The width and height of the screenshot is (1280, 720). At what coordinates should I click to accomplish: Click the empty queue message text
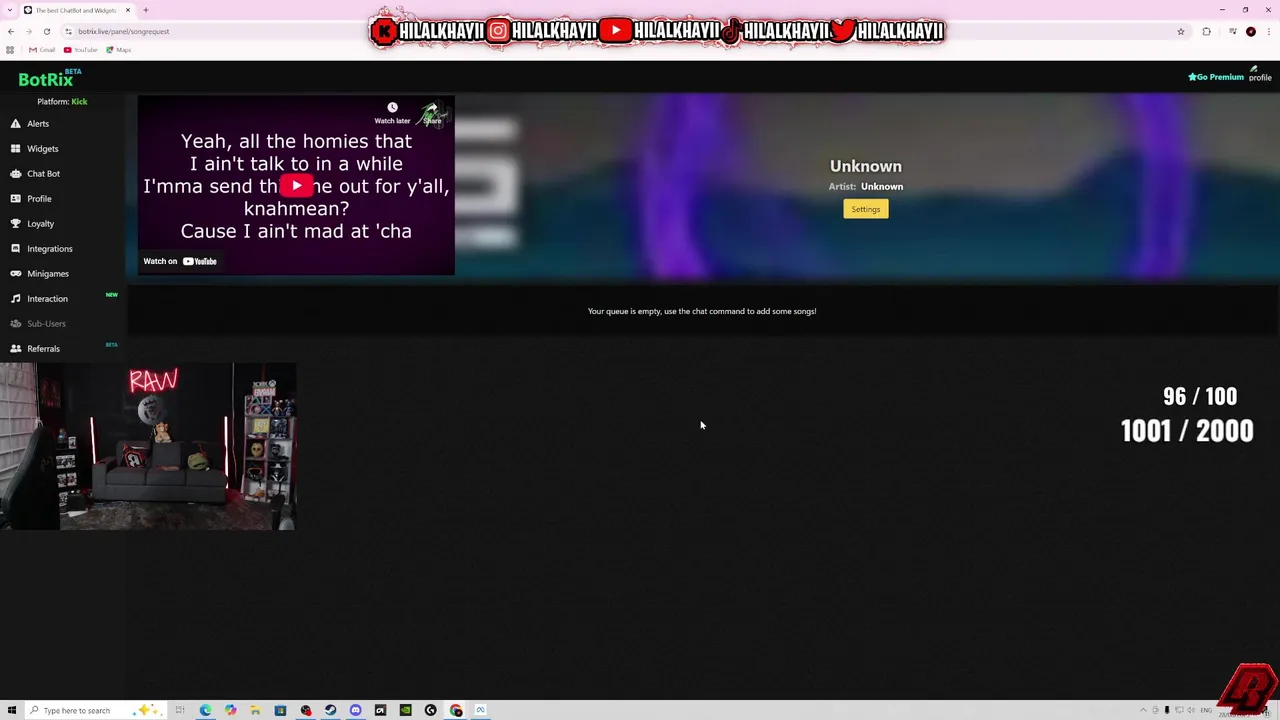pyautogui.click(x=702, y=311)
